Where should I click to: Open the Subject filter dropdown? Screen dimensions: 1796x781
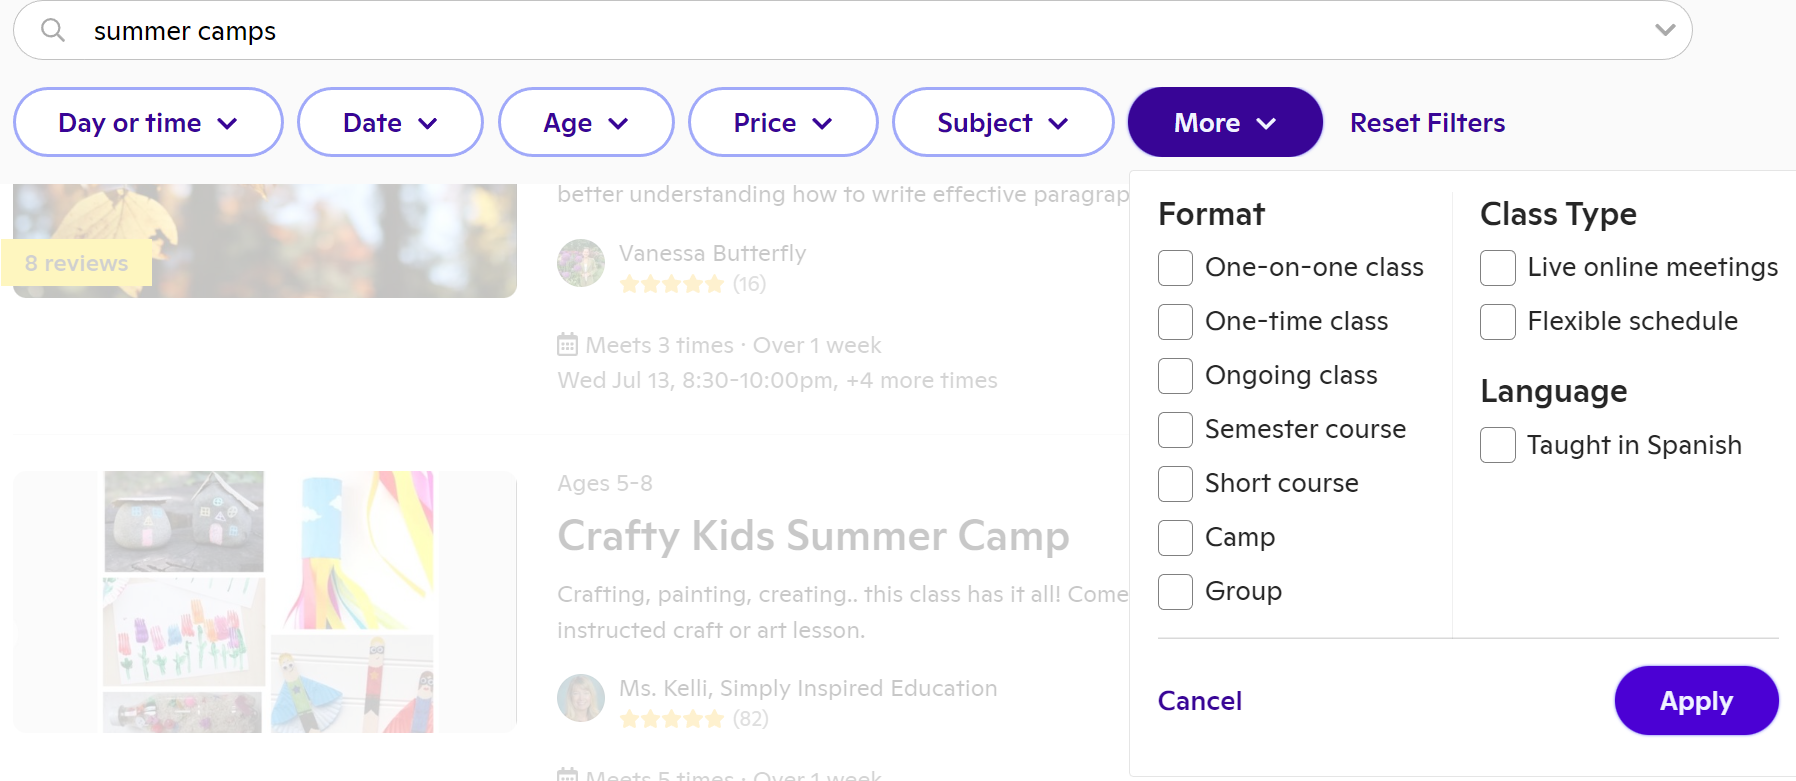click(1003, 122)
